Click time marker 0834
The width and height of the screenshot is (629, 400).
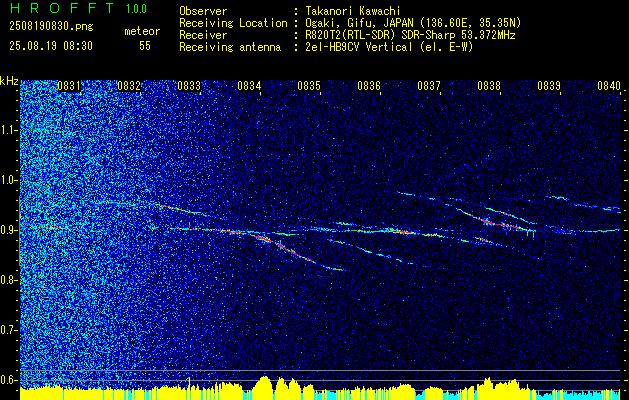pyautogui.click(x=249, y=86)
